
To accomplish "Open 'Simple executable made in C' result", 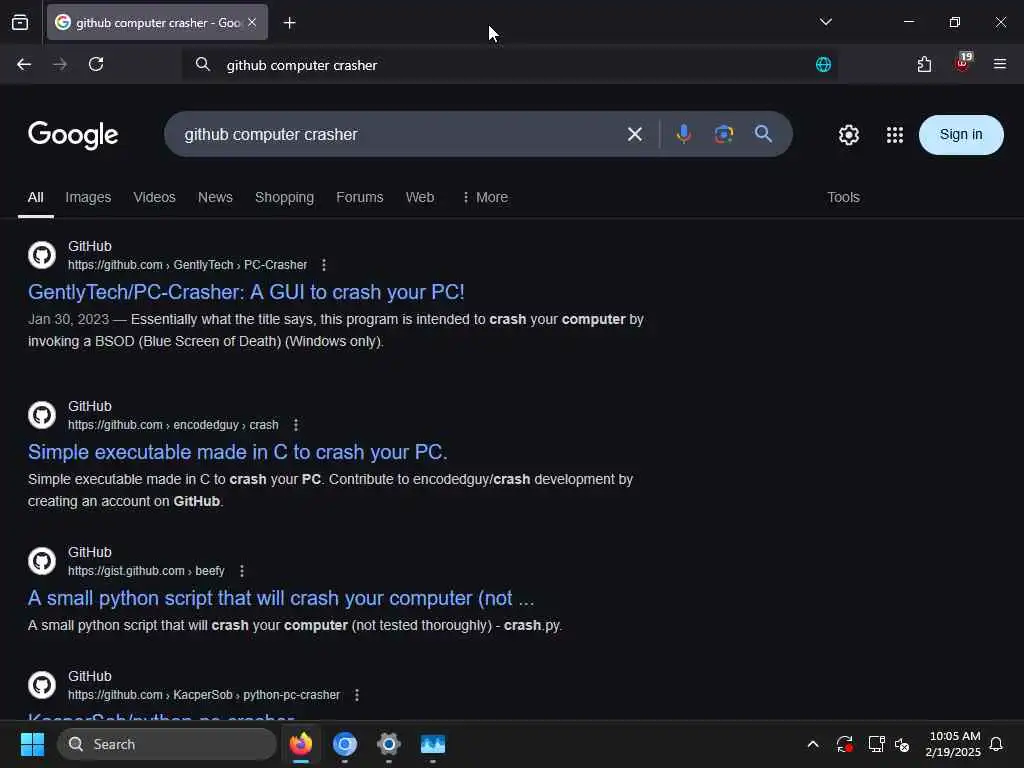I will pyautogui.click(x=238, y=452).
